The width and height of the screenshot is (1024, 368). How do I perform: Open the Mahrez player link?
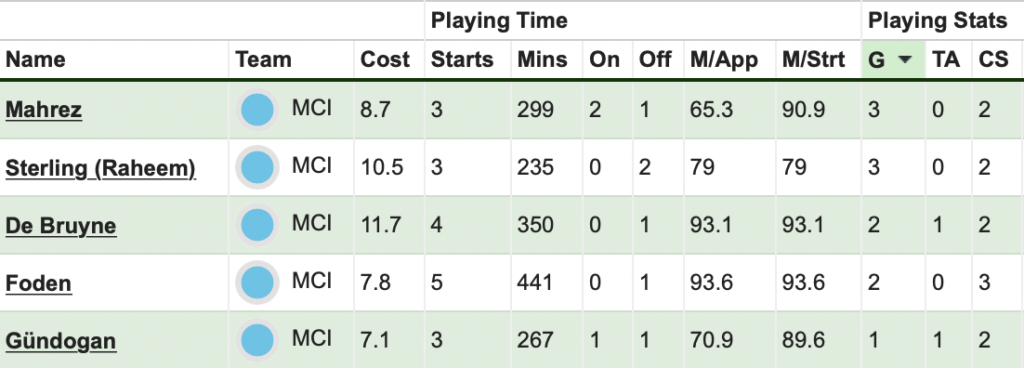tap(44, 110)
